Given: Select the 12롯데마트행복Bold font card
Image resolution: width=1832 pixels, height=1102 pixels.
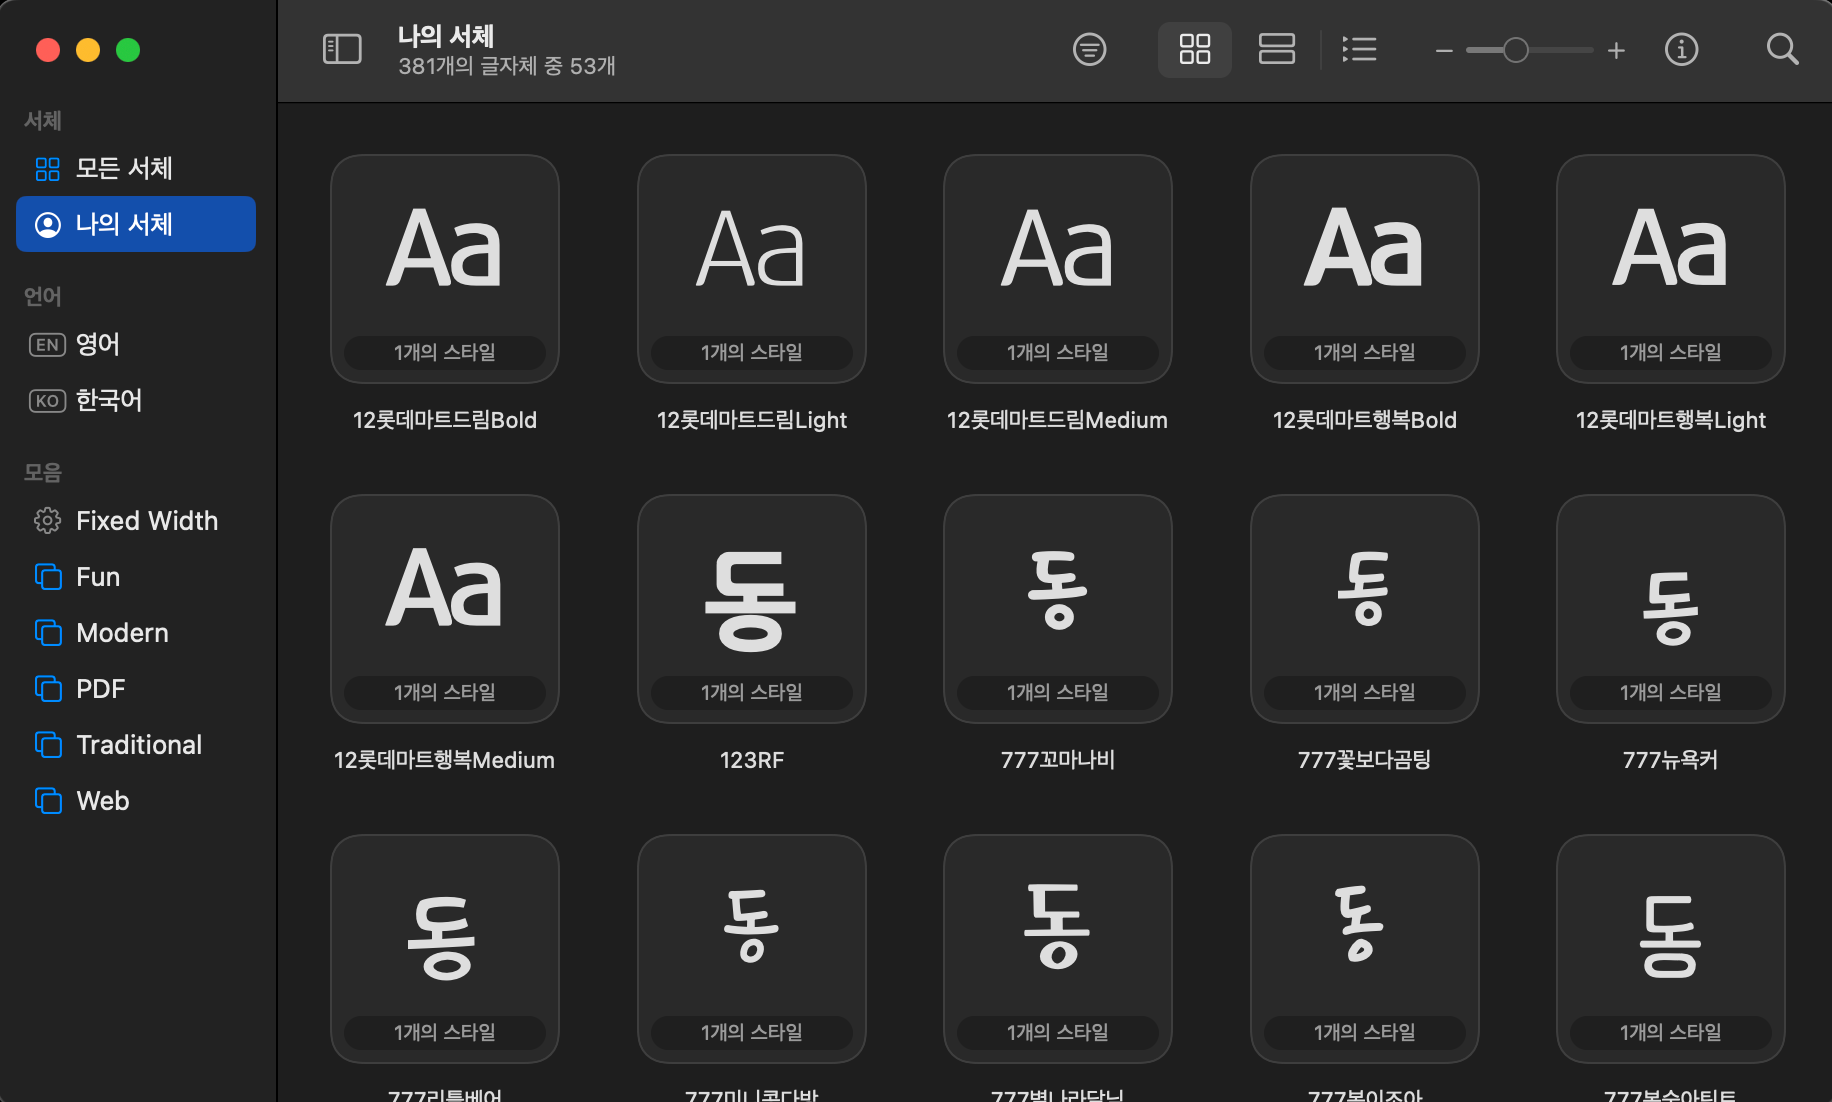Looking at the screenshot, I should click(1365, 268).
